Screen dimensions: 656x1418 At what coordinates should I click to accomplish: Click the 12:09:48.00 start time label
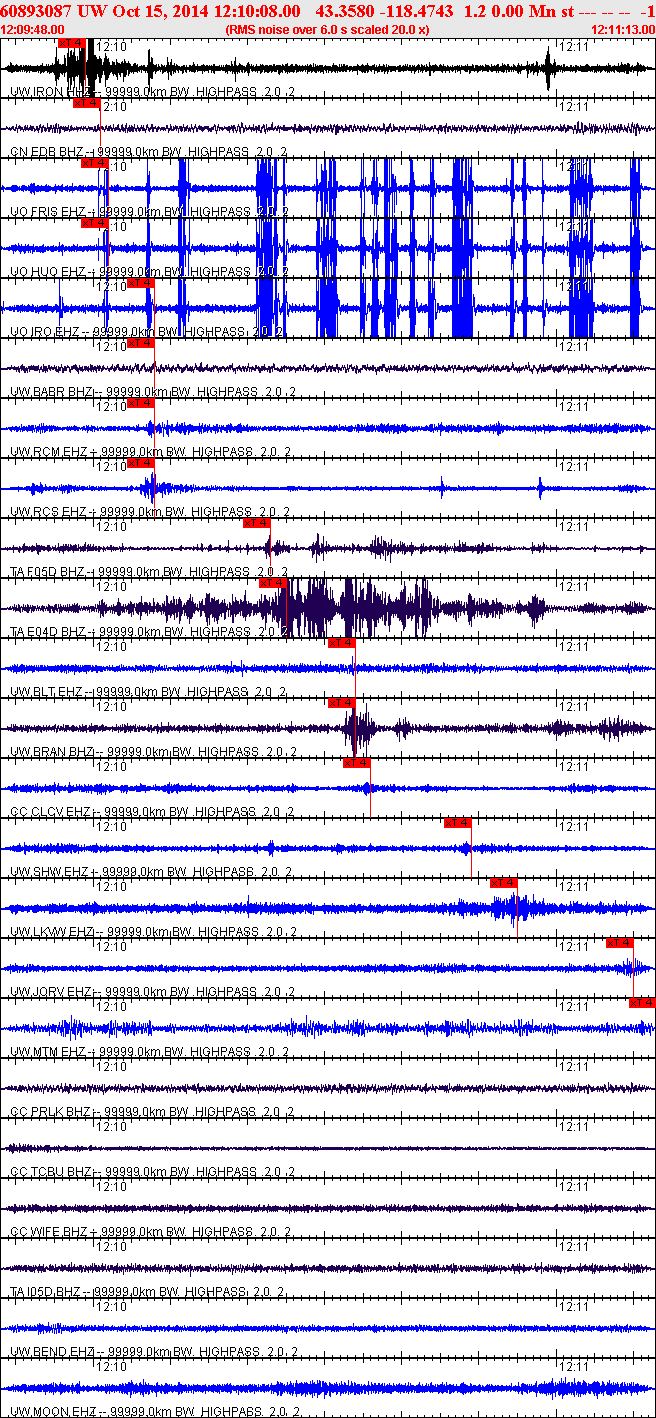(x=33, y=30)
